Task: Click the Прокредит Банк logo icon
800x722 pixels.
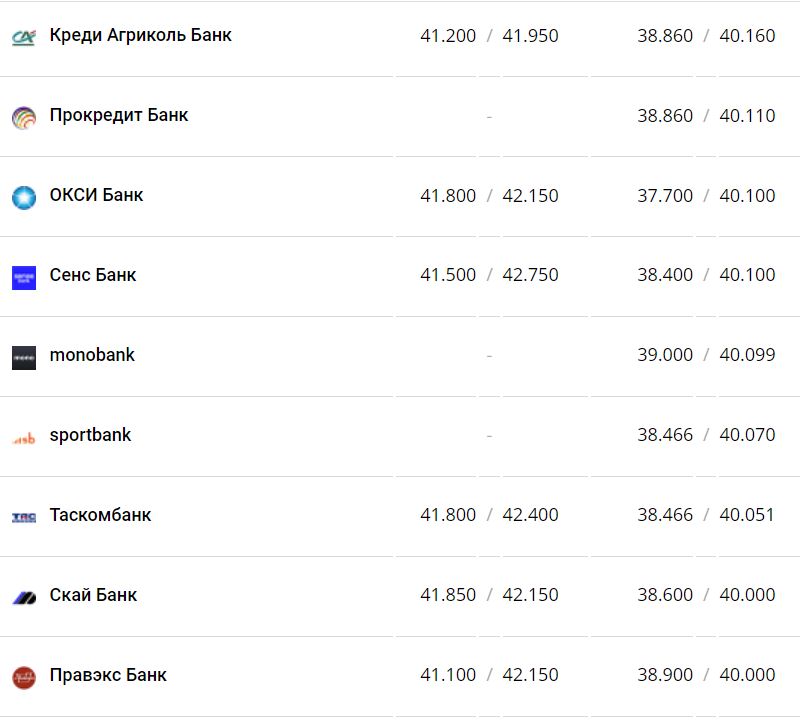Action: (x=24, y=117)
